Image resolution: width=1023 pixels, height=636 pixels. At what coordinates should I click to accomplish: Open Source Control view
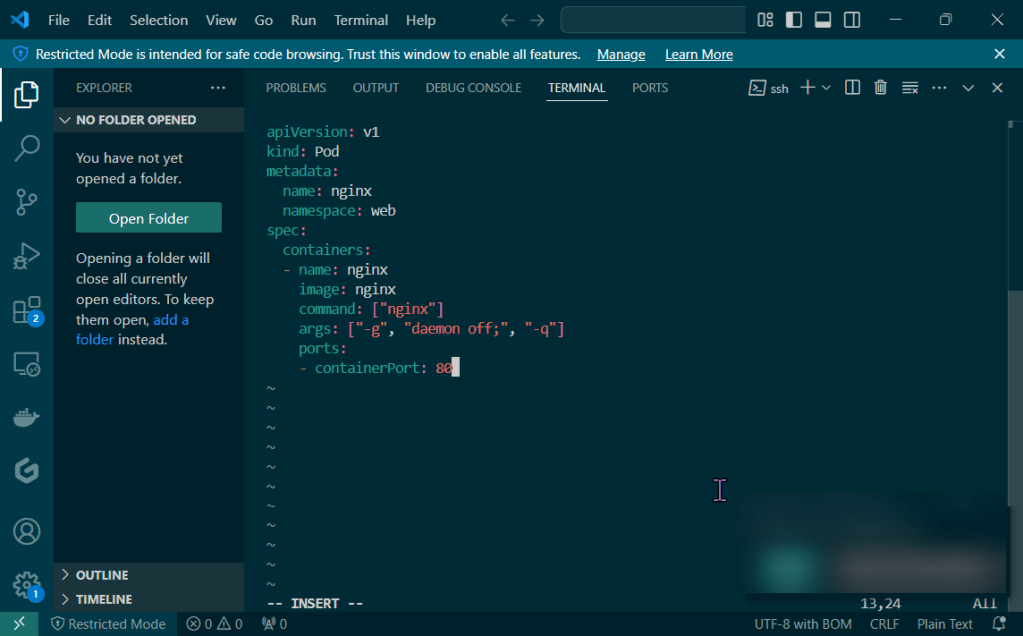point(27,202)
